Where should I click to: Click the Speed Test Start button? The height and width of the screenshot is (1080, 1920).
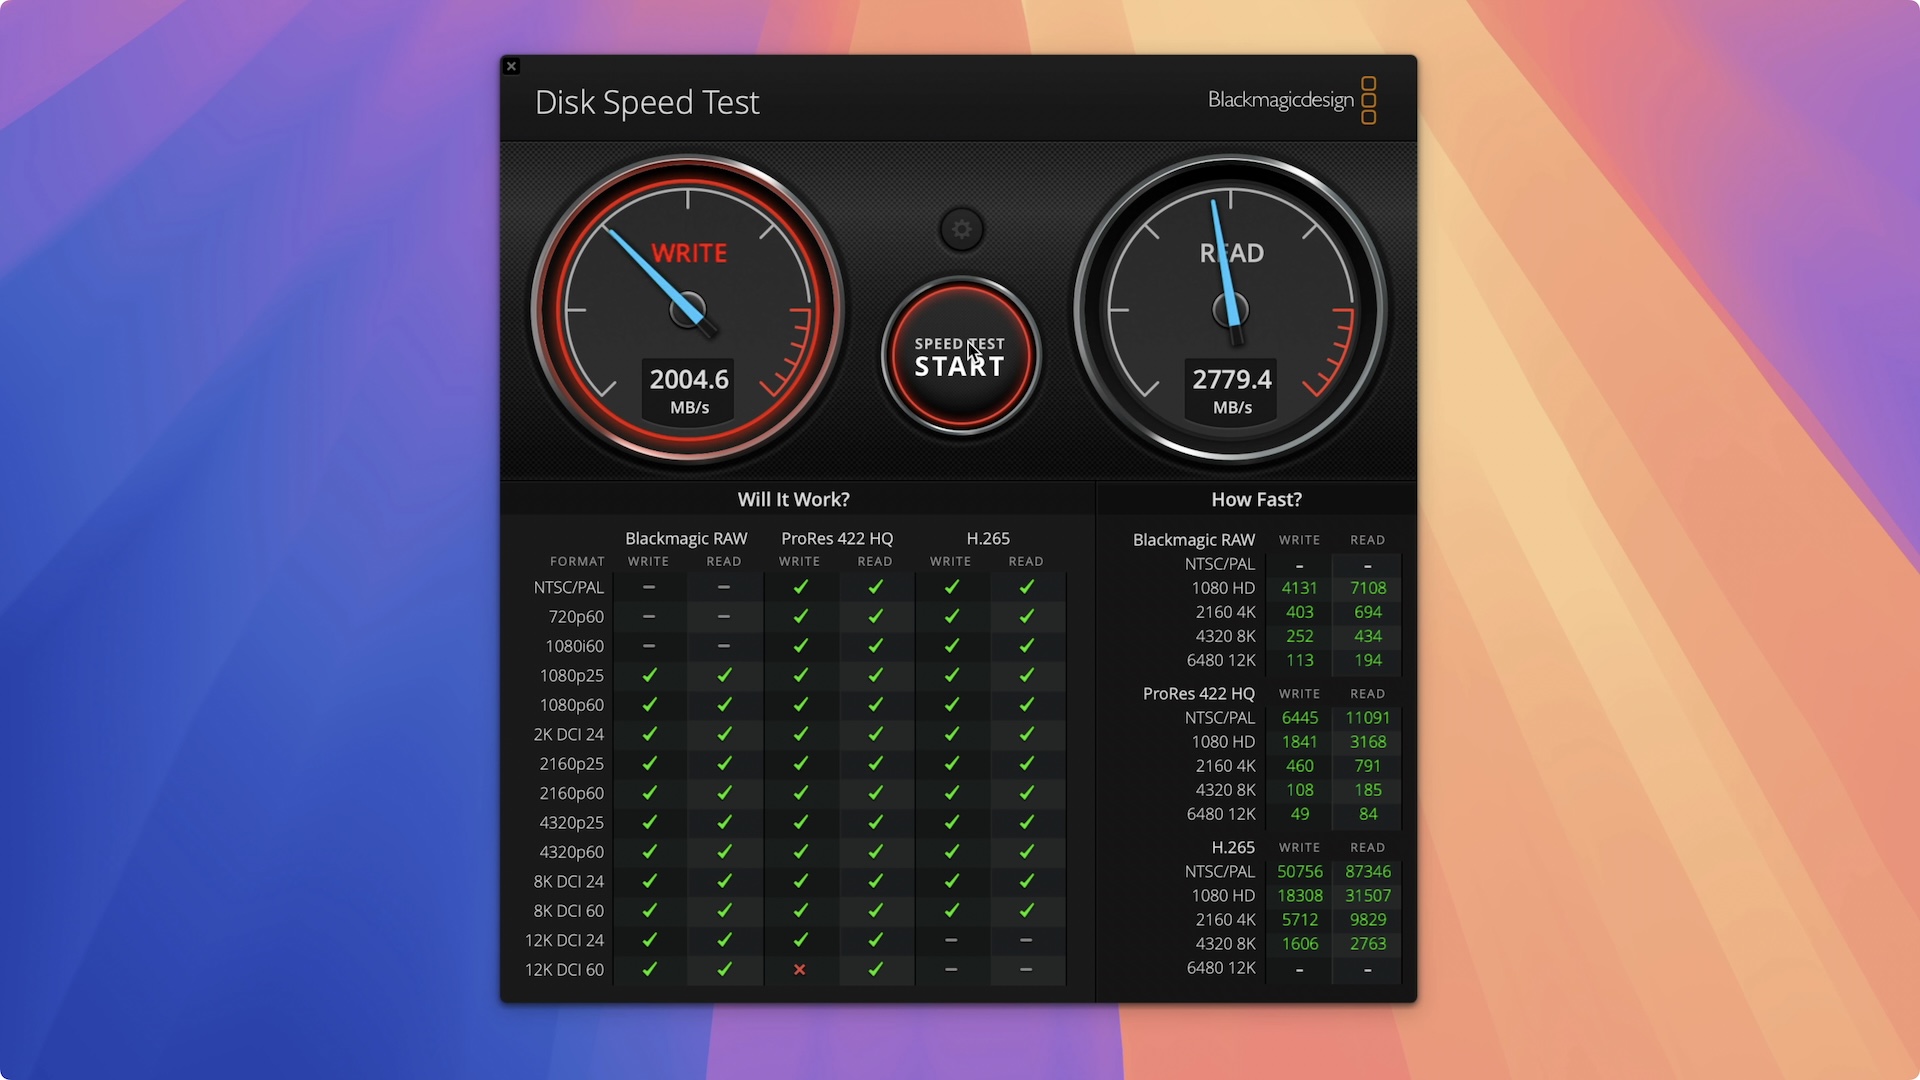click(960, 356)
